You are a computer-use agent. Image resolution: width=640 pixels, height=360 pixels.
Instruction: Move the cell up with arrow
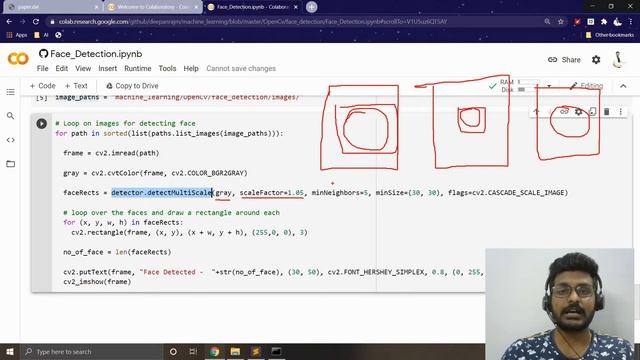(x=536, y=111)
